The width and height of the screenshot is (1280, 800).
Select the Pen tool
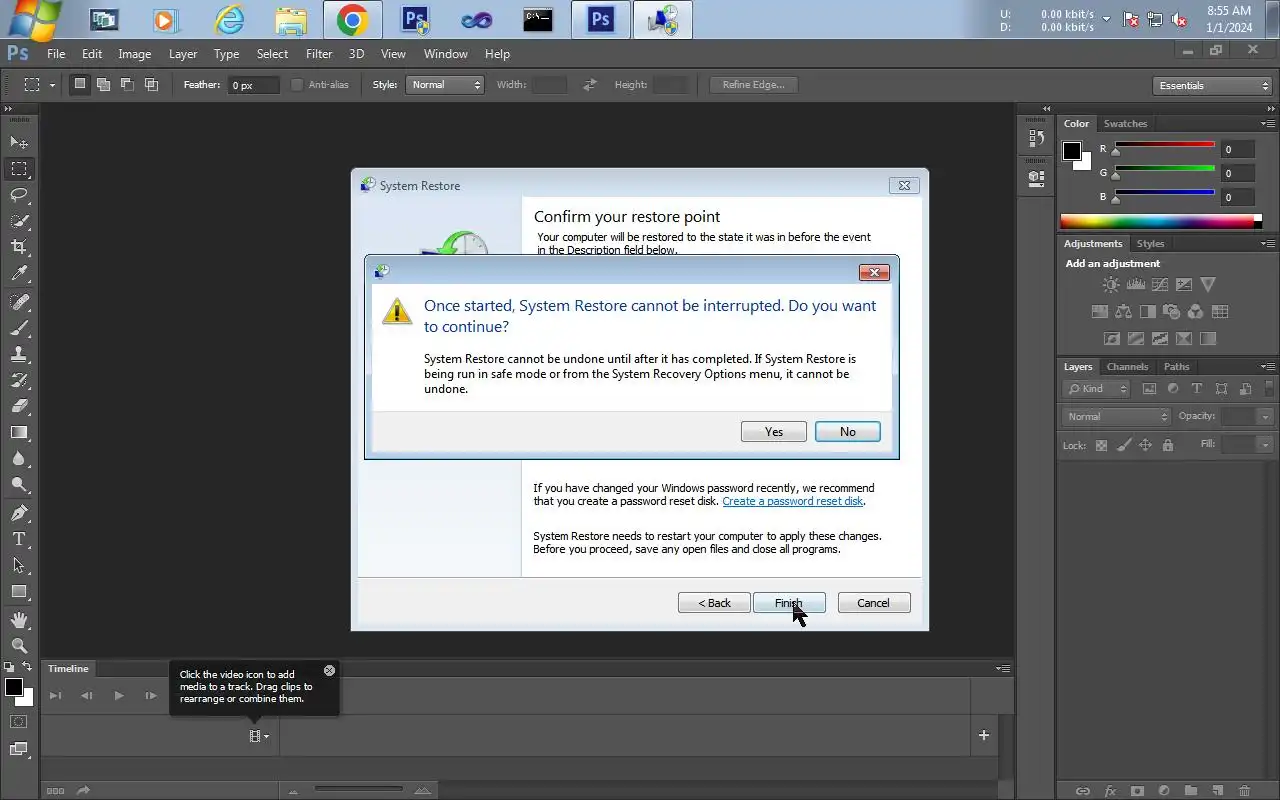click(19, 513)
